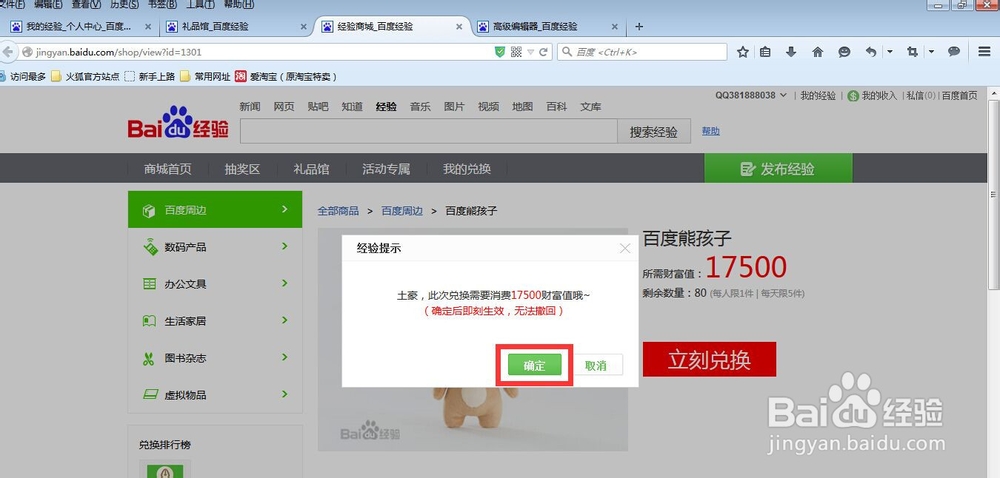Switch to the 高级编辑器_百度经验 tab
This screenshot has width=1000, height=478.
pos(548,27)
